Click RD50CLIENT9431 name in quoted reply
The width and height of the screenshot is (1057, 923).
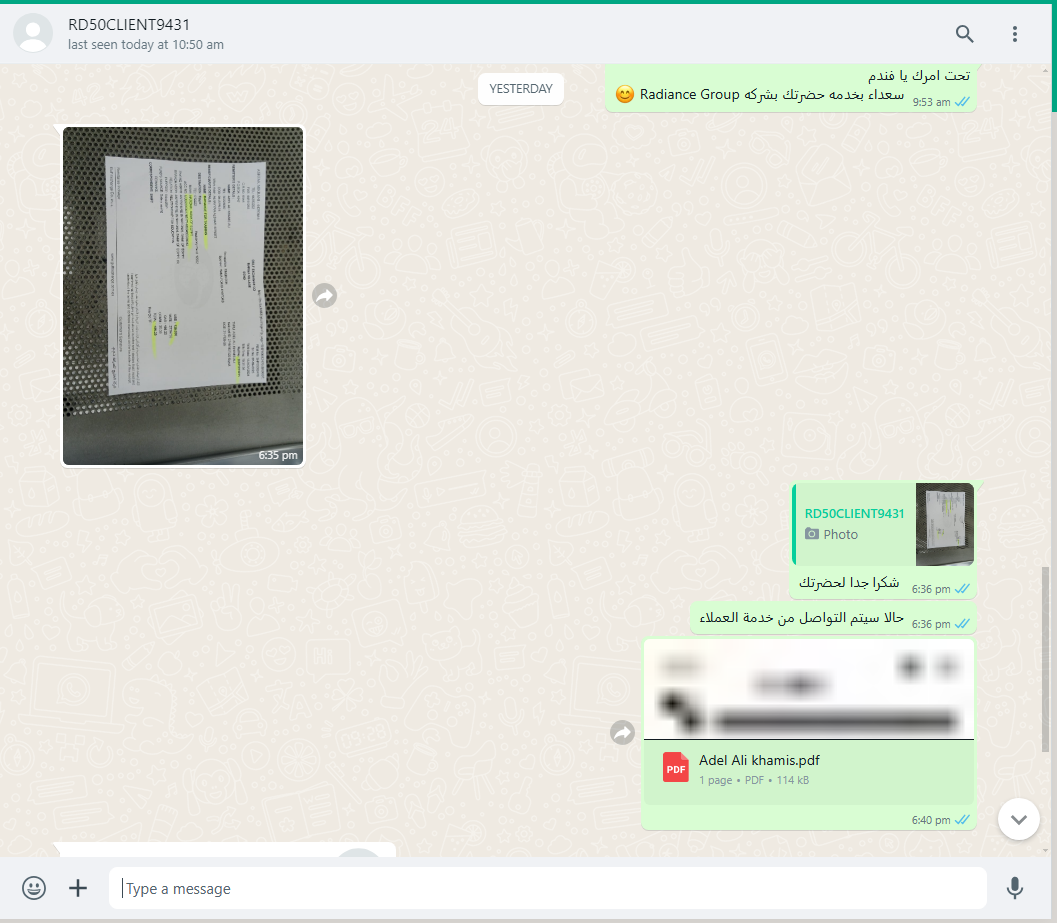coord(854,514)
